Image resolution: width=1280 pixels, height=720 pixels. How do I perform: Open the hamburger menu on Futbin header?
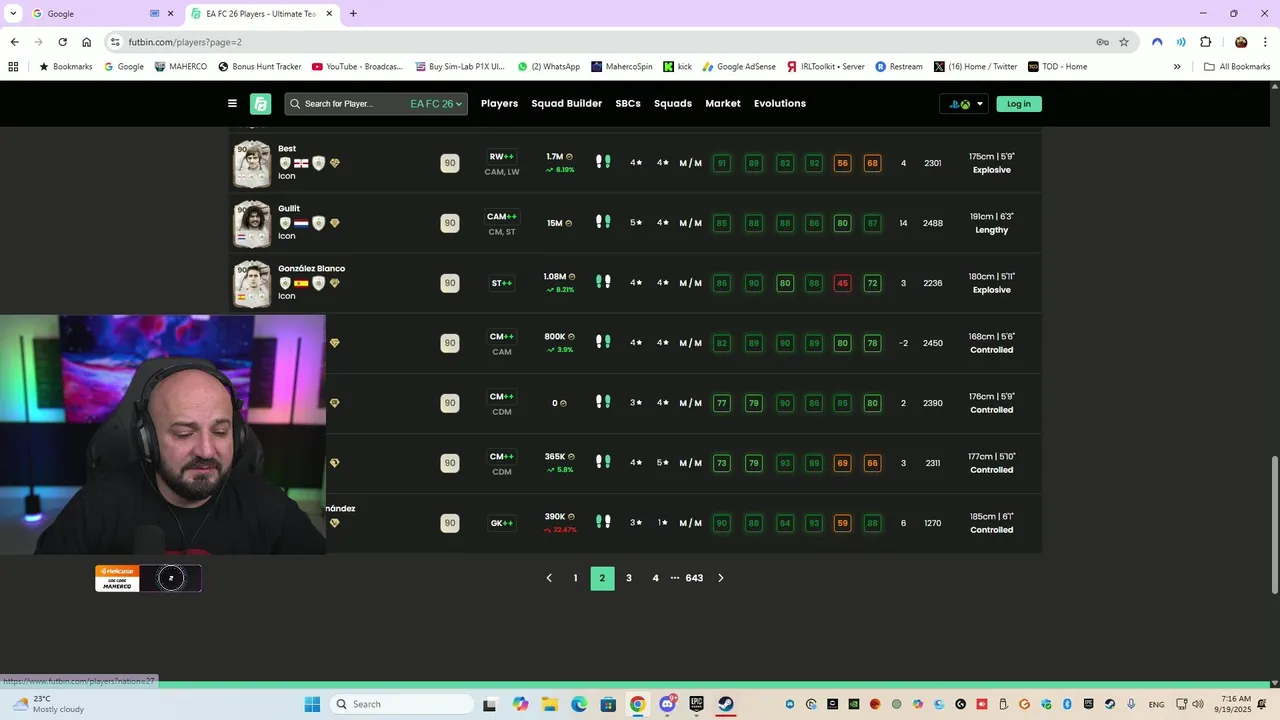(x=232, y=104)
